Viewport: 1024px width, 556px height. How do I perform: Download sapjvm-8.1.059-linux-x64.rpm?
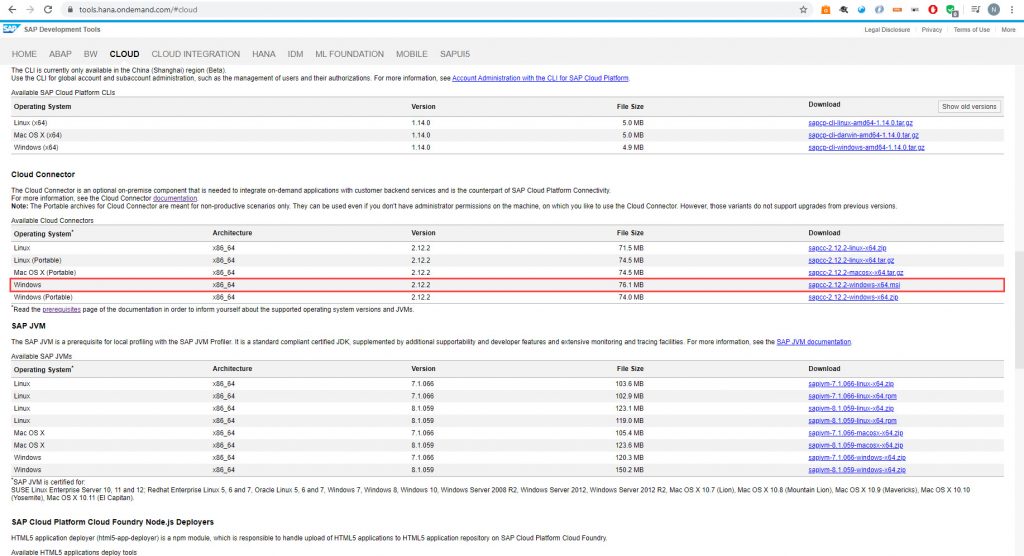[852, 421]
